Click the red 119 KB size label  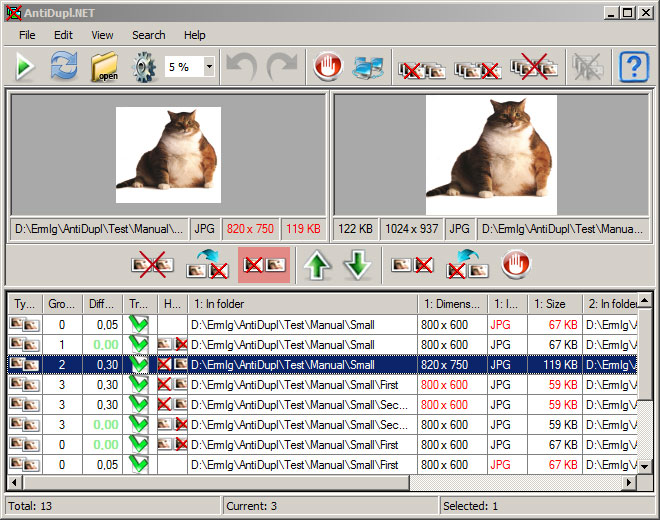tap(303, 229)
